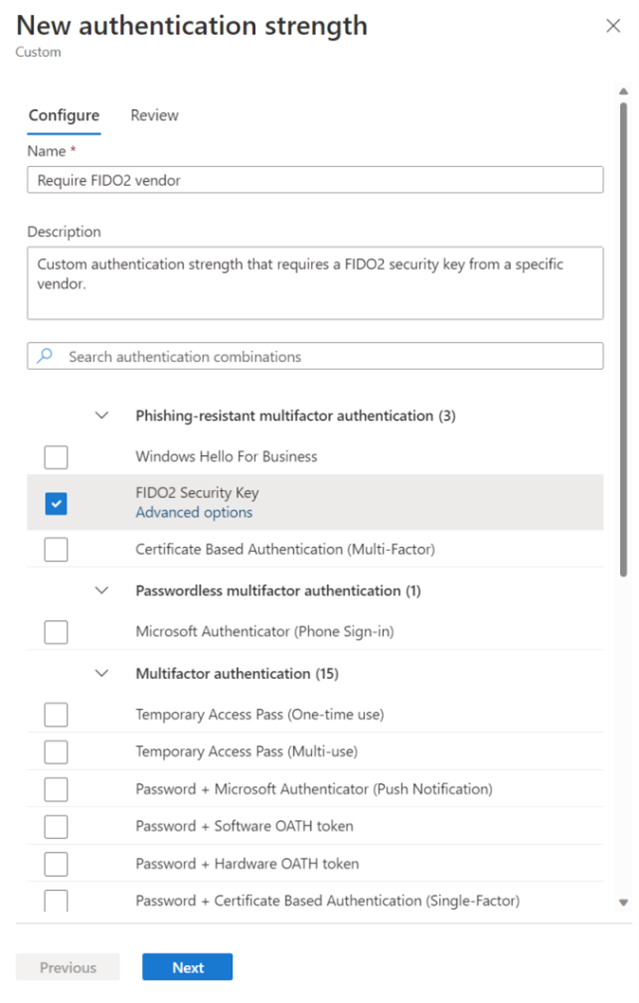The image size is (639, 1003).
Task: Collapse Passwordless multifactor authentication group
Action: coord(101,590)
